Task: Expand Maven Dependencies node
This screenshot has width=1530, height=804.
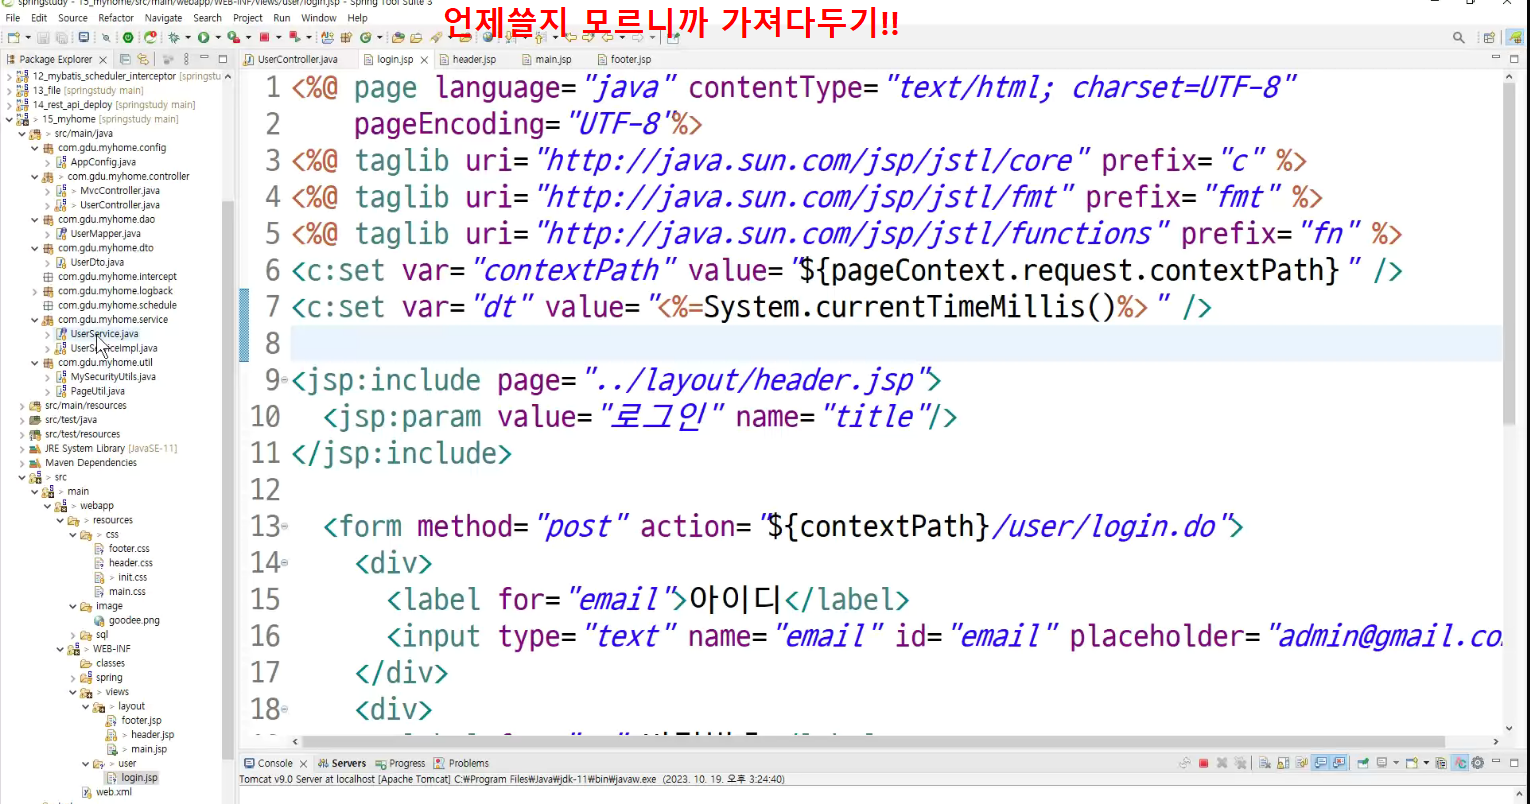Action: (x=22, y=463)
